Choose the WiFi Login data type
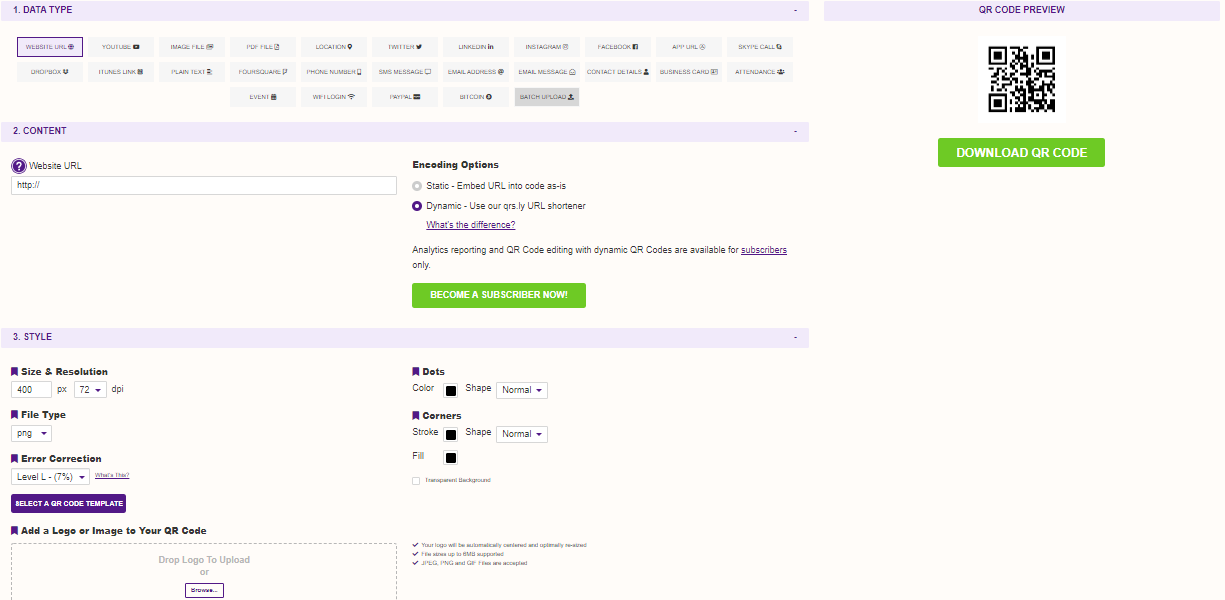Image resolution: width=1225 pixels, height=600 pixels. [x=334, y=97]
